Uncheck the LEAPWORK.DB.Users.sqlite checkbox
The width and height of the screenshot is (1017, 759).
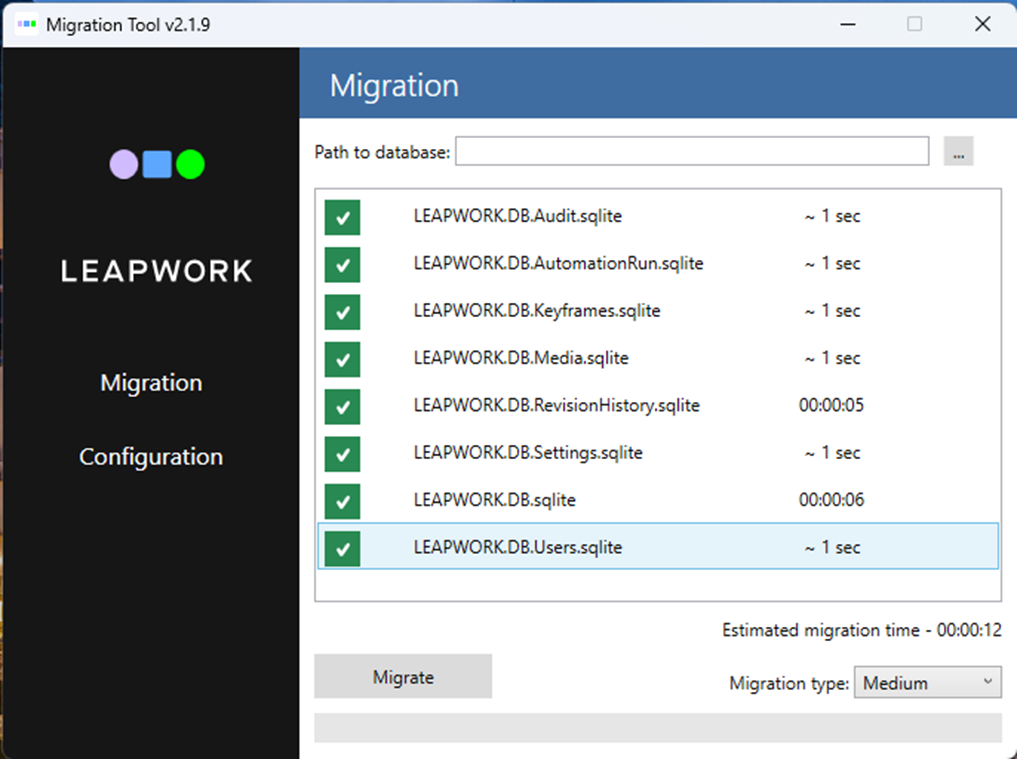tap(342, 548)
